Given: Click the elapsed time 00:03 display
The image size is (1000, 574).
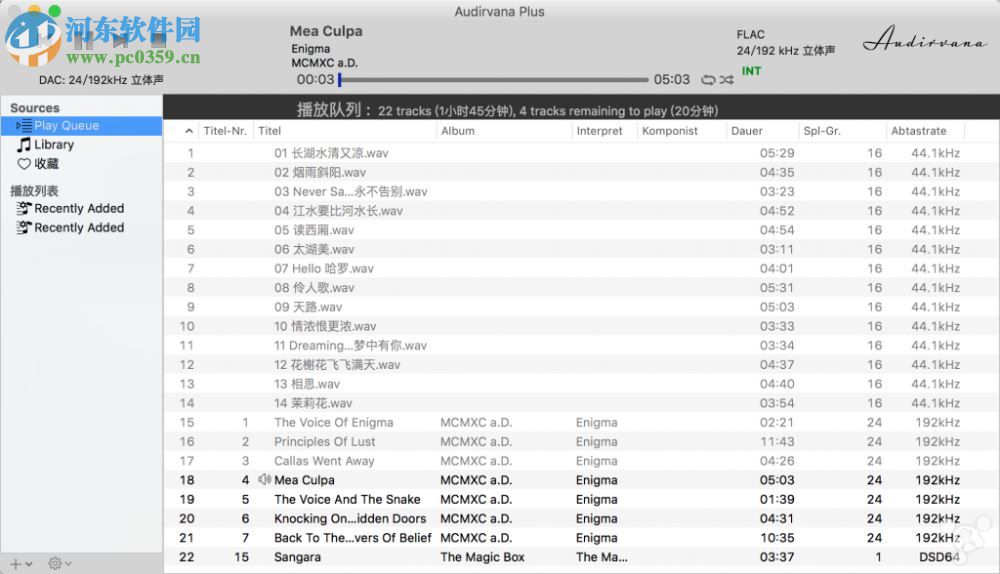Looking at the screenshot, I should 315,80.
